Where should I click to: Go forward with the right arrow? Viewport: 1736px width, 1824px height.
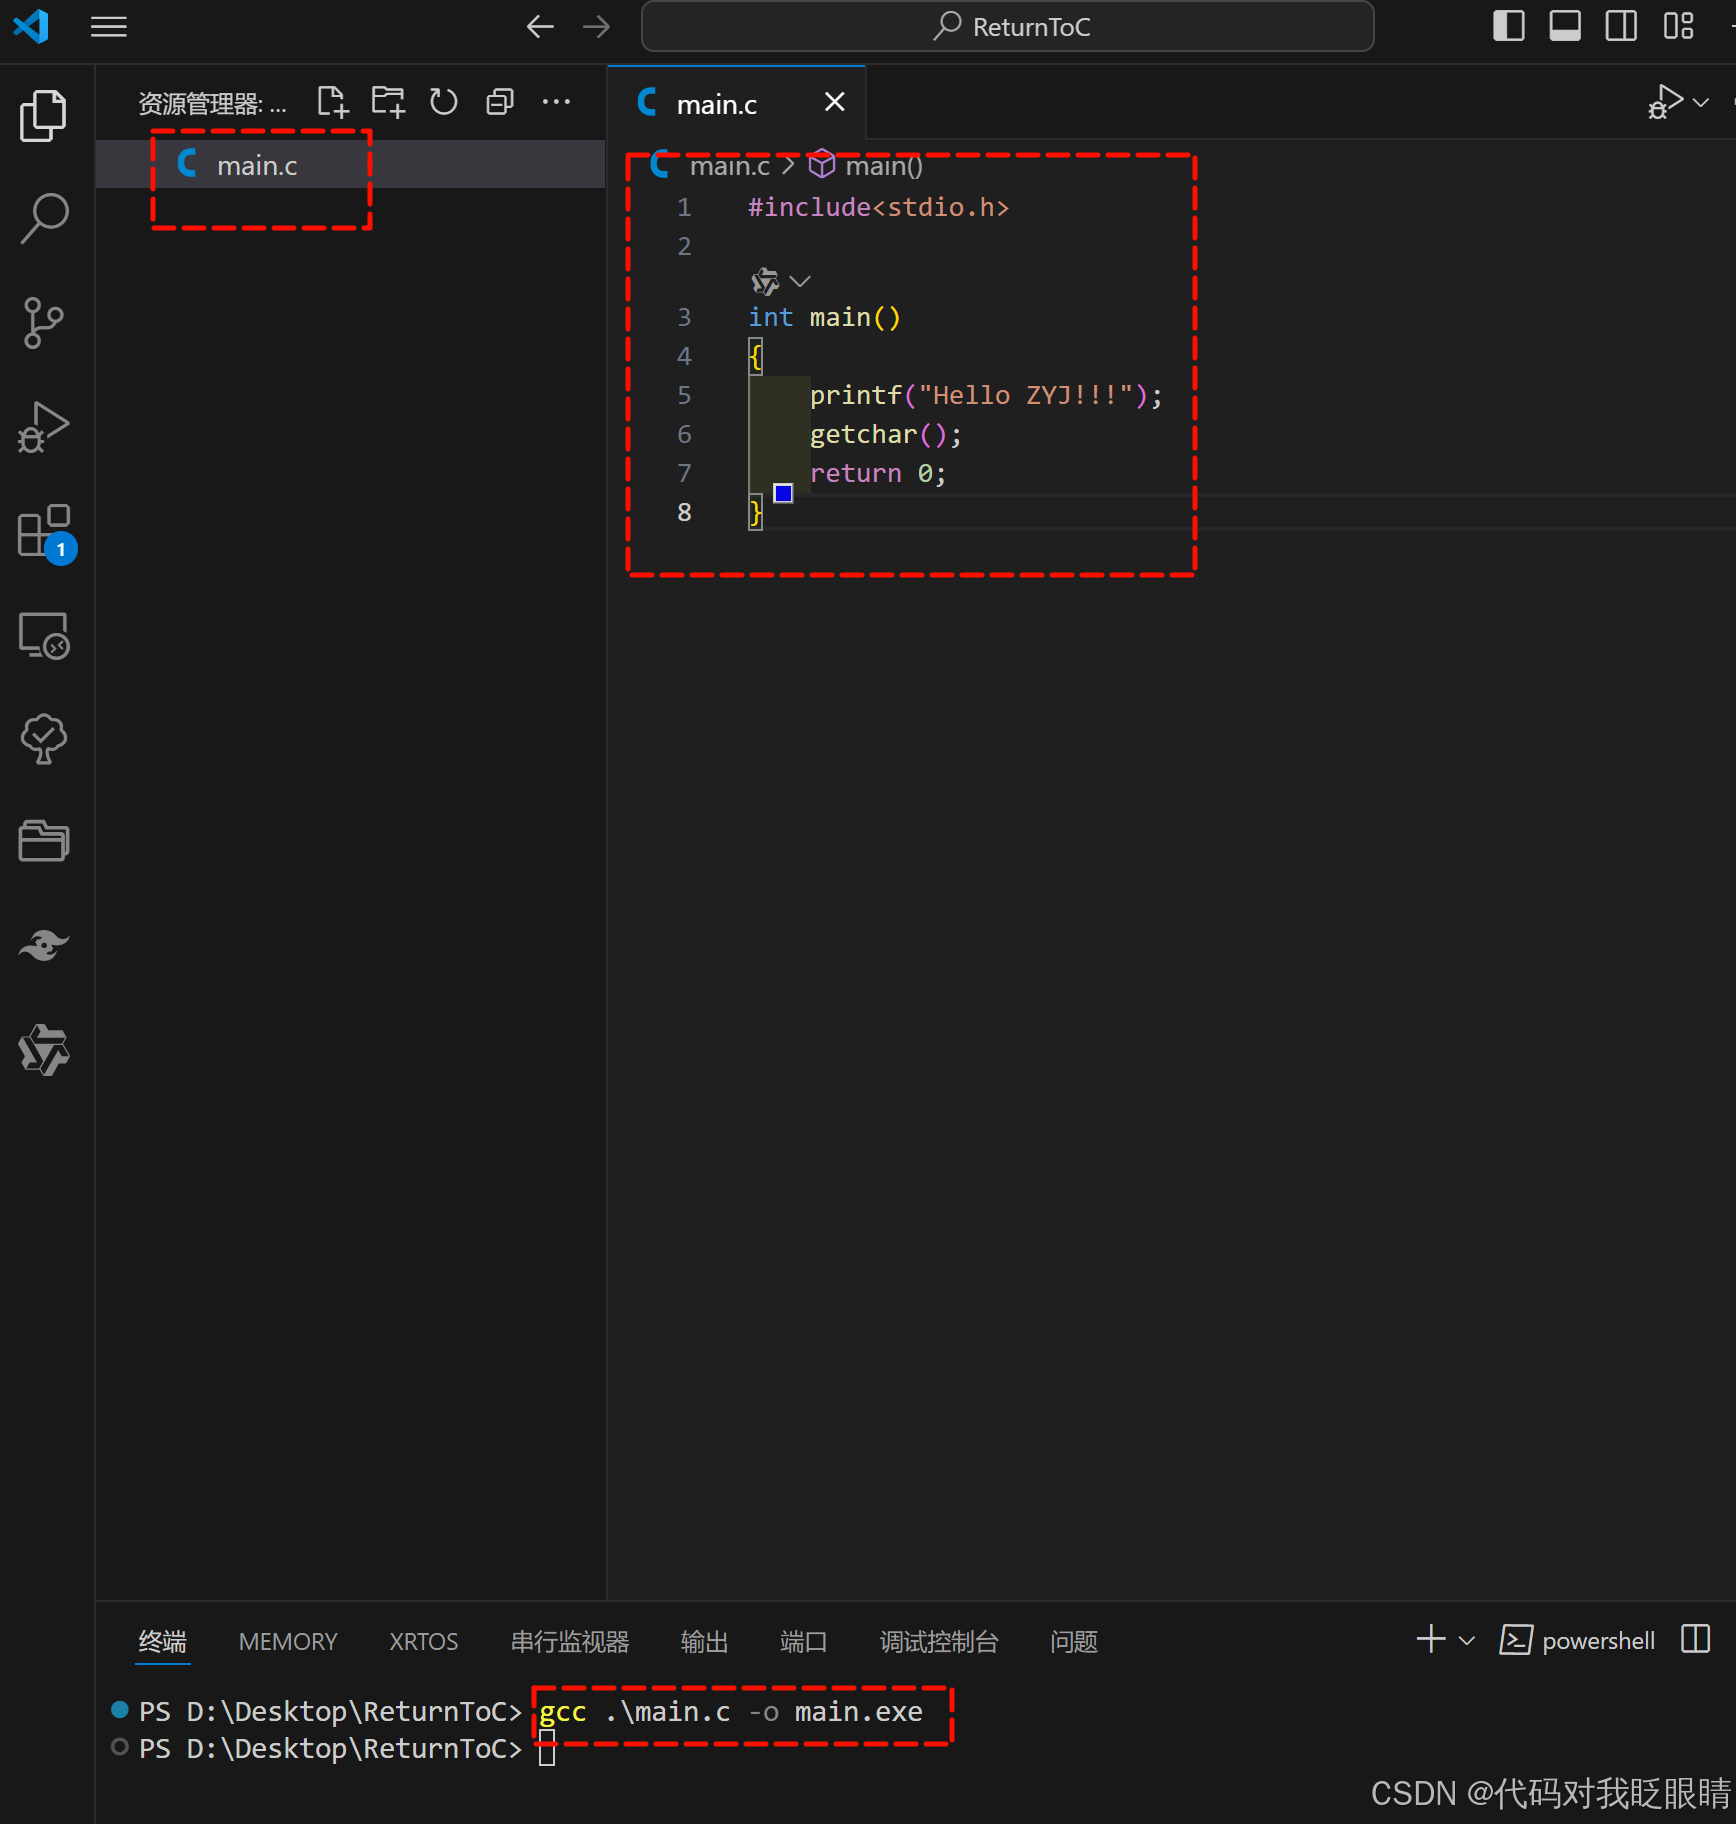[x=597, y=27]
